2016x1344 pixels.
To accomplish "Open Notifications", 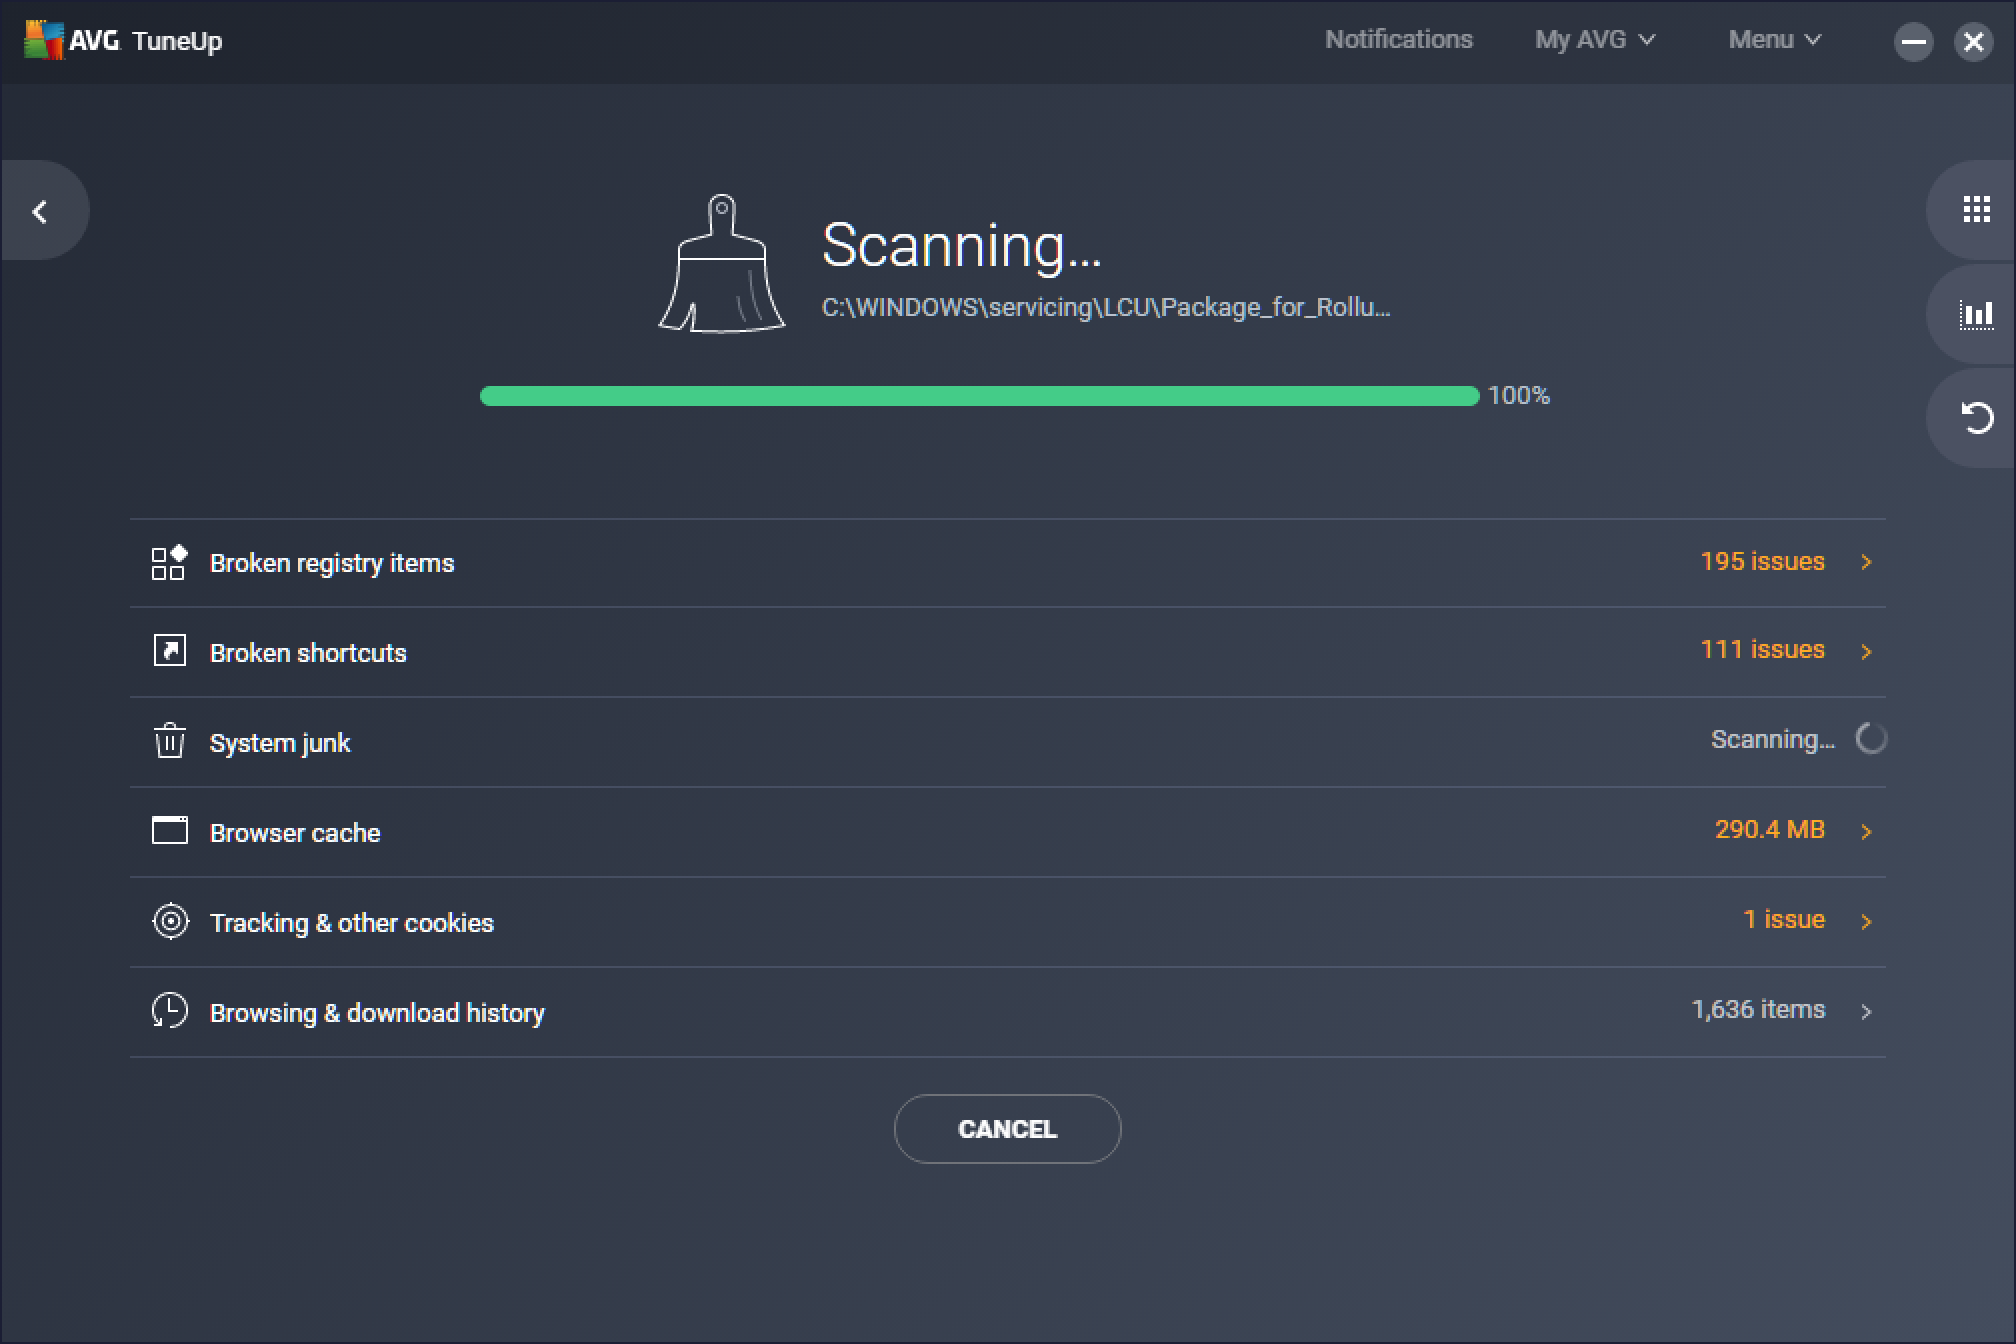I will [x=1399, y=40].
